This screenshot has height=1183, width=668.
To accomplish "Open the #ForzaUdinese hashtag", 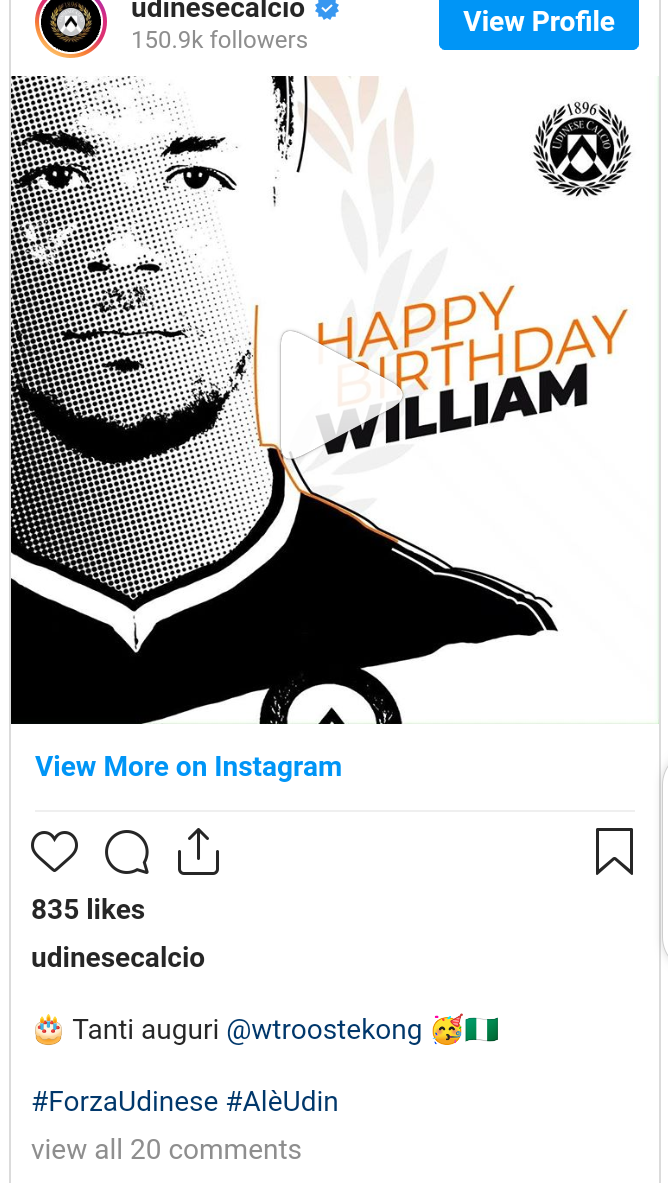I will pyautogui.click(x=125, y=1102).
